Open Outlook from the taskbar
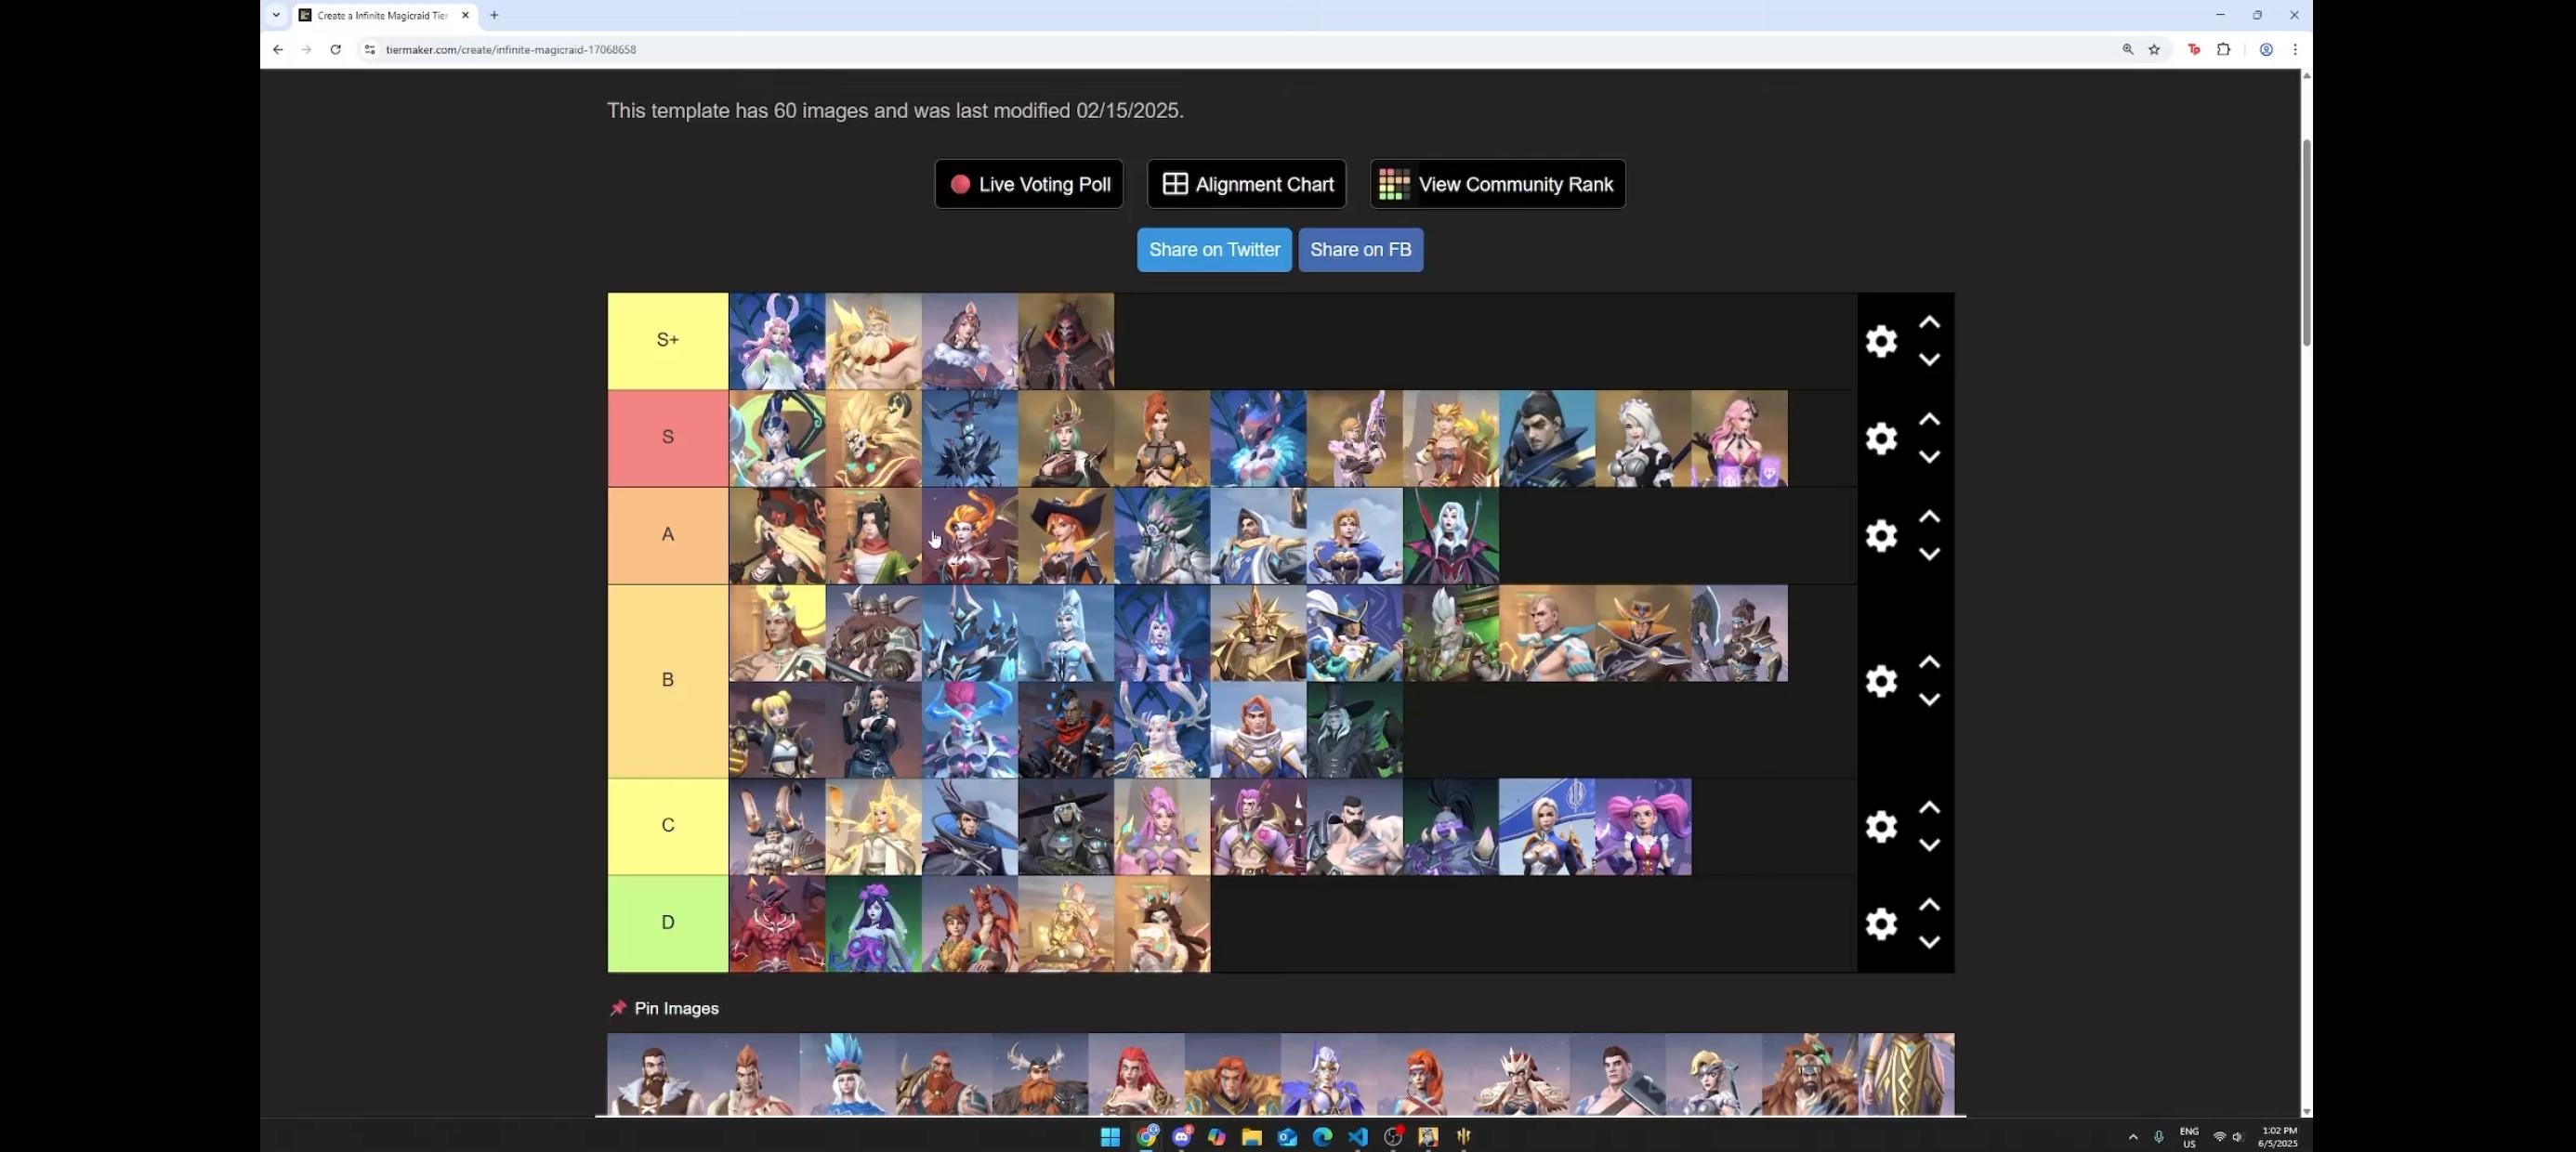 click(1287, 1136)
